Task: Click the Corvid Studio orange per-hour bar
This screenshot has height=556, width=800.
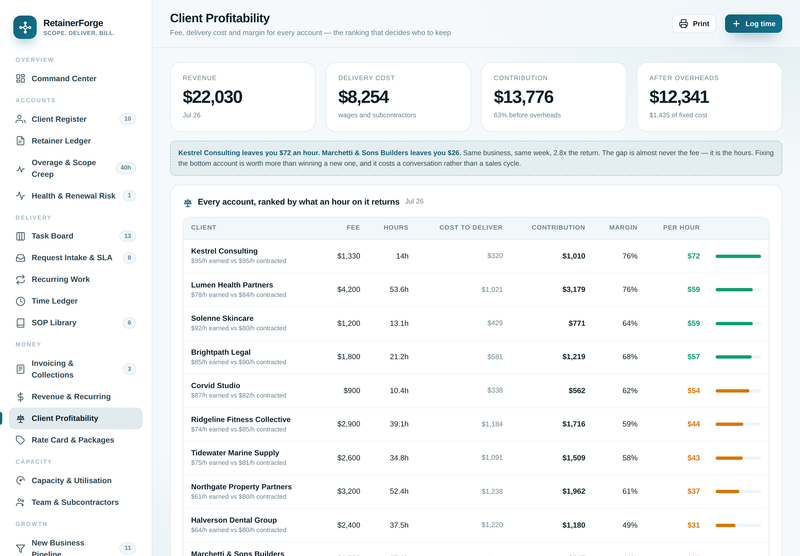Action: [738, 391]
